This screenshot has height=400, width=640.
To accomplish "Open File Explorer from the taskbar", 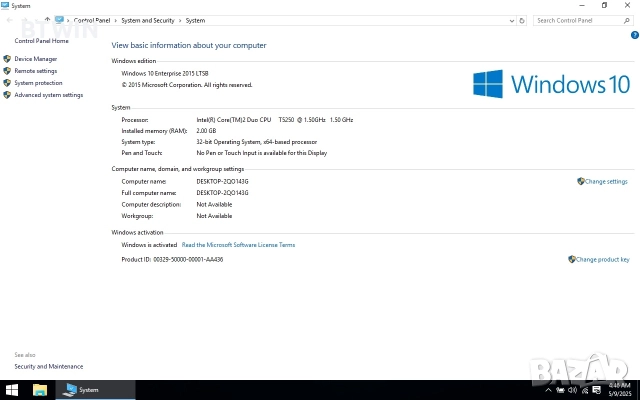I will pos(40,390).
